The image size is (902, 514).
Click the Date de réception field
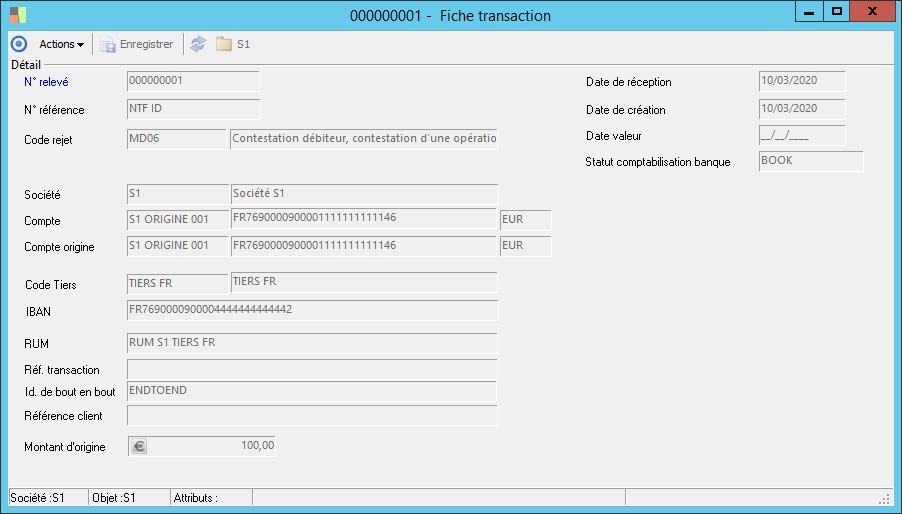pyautogui.click(x=802, y=81)
